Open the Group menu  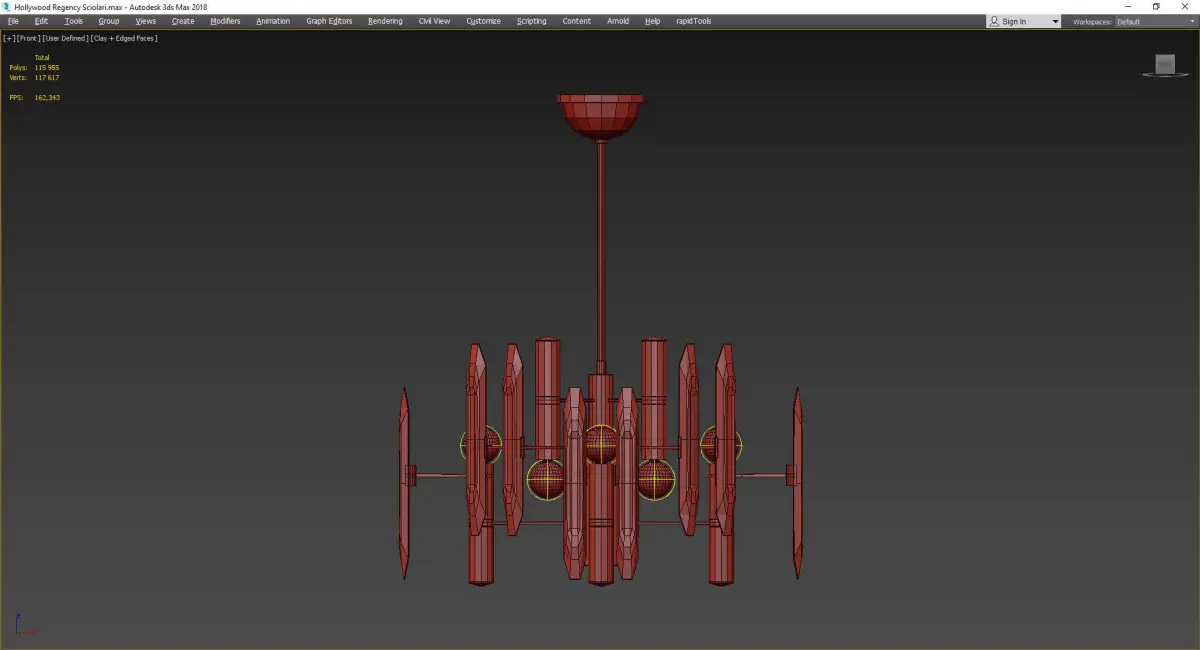[x=108, y=21]
